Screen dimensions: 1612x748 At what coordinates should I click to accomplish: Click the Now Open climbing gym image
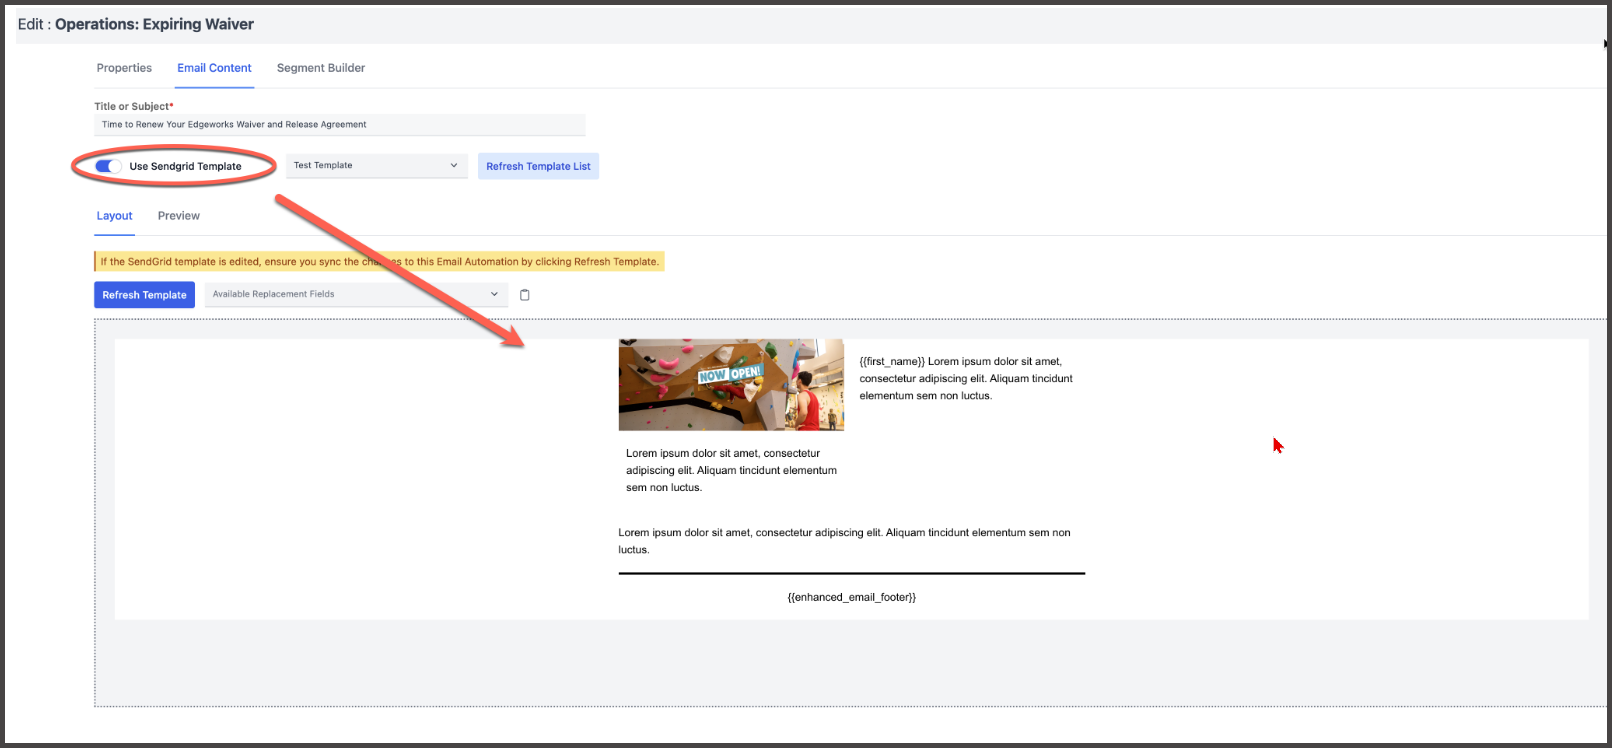tap(731, 385)
